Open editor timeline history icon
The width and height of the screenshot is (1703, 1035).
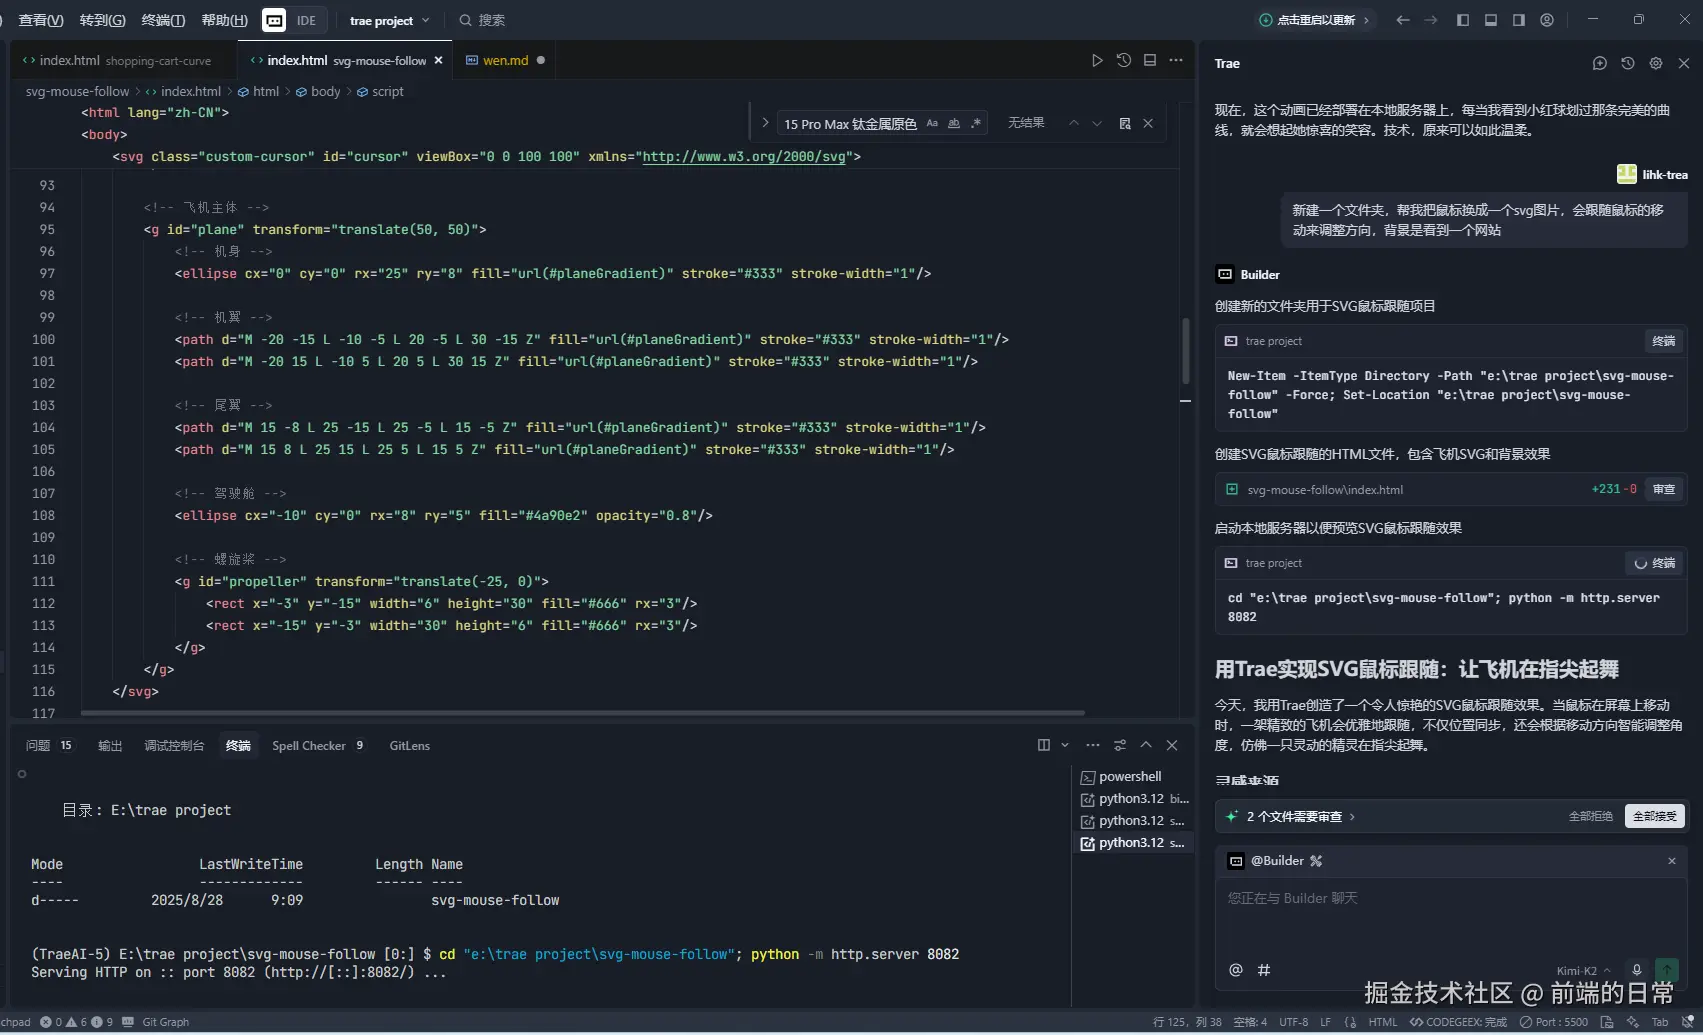[x=1124, y=60]
